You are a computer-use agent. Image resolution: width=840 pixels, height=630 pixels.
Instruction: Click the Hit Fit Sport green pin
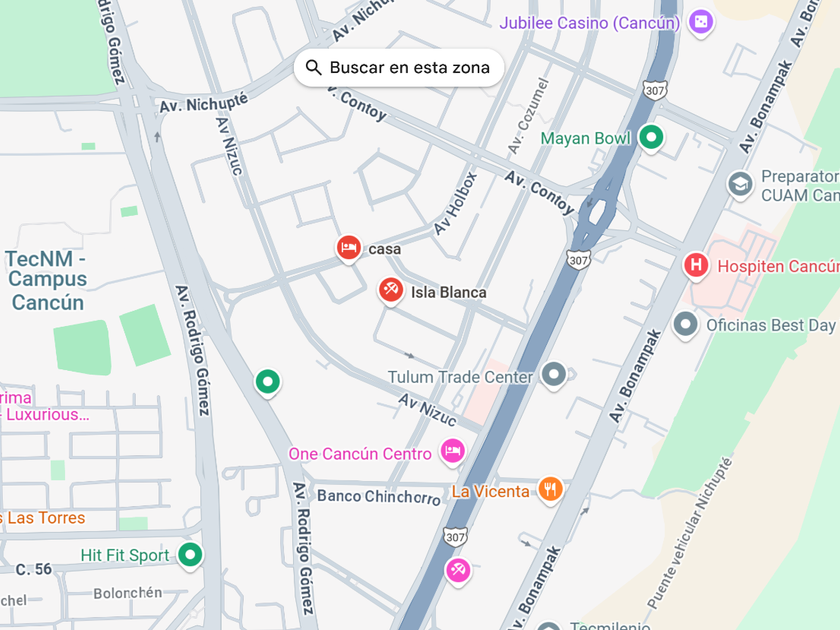tap(190, 555)
